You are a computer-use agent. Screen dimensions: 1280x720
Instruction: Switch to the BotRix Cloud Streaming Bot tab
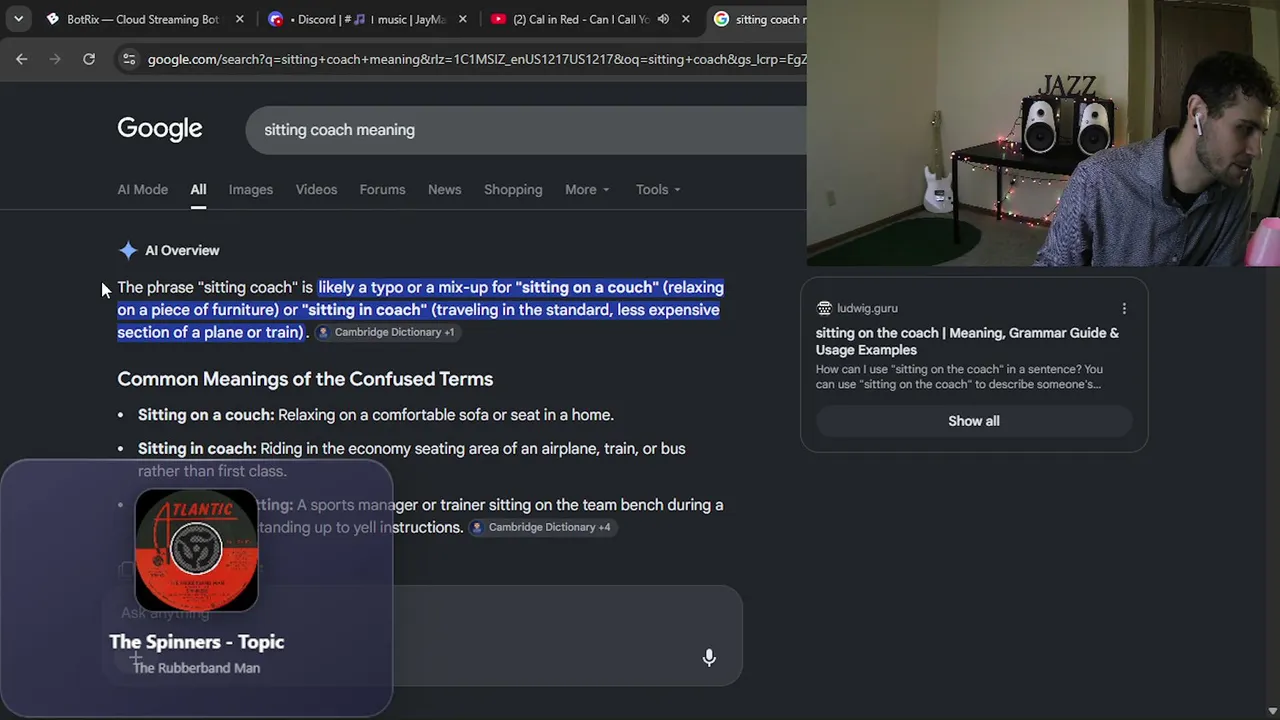[142, 19]
